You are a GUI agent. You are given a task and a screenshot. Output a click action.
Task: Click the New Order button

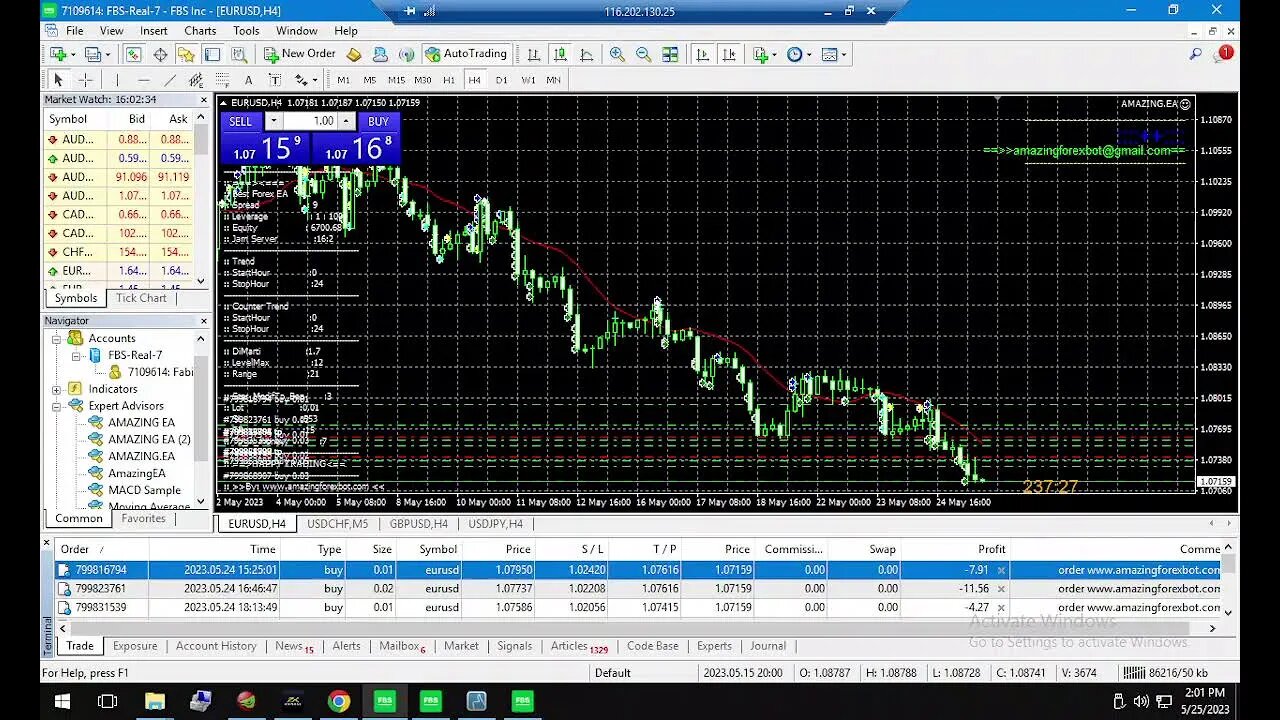tap(300, 54)
